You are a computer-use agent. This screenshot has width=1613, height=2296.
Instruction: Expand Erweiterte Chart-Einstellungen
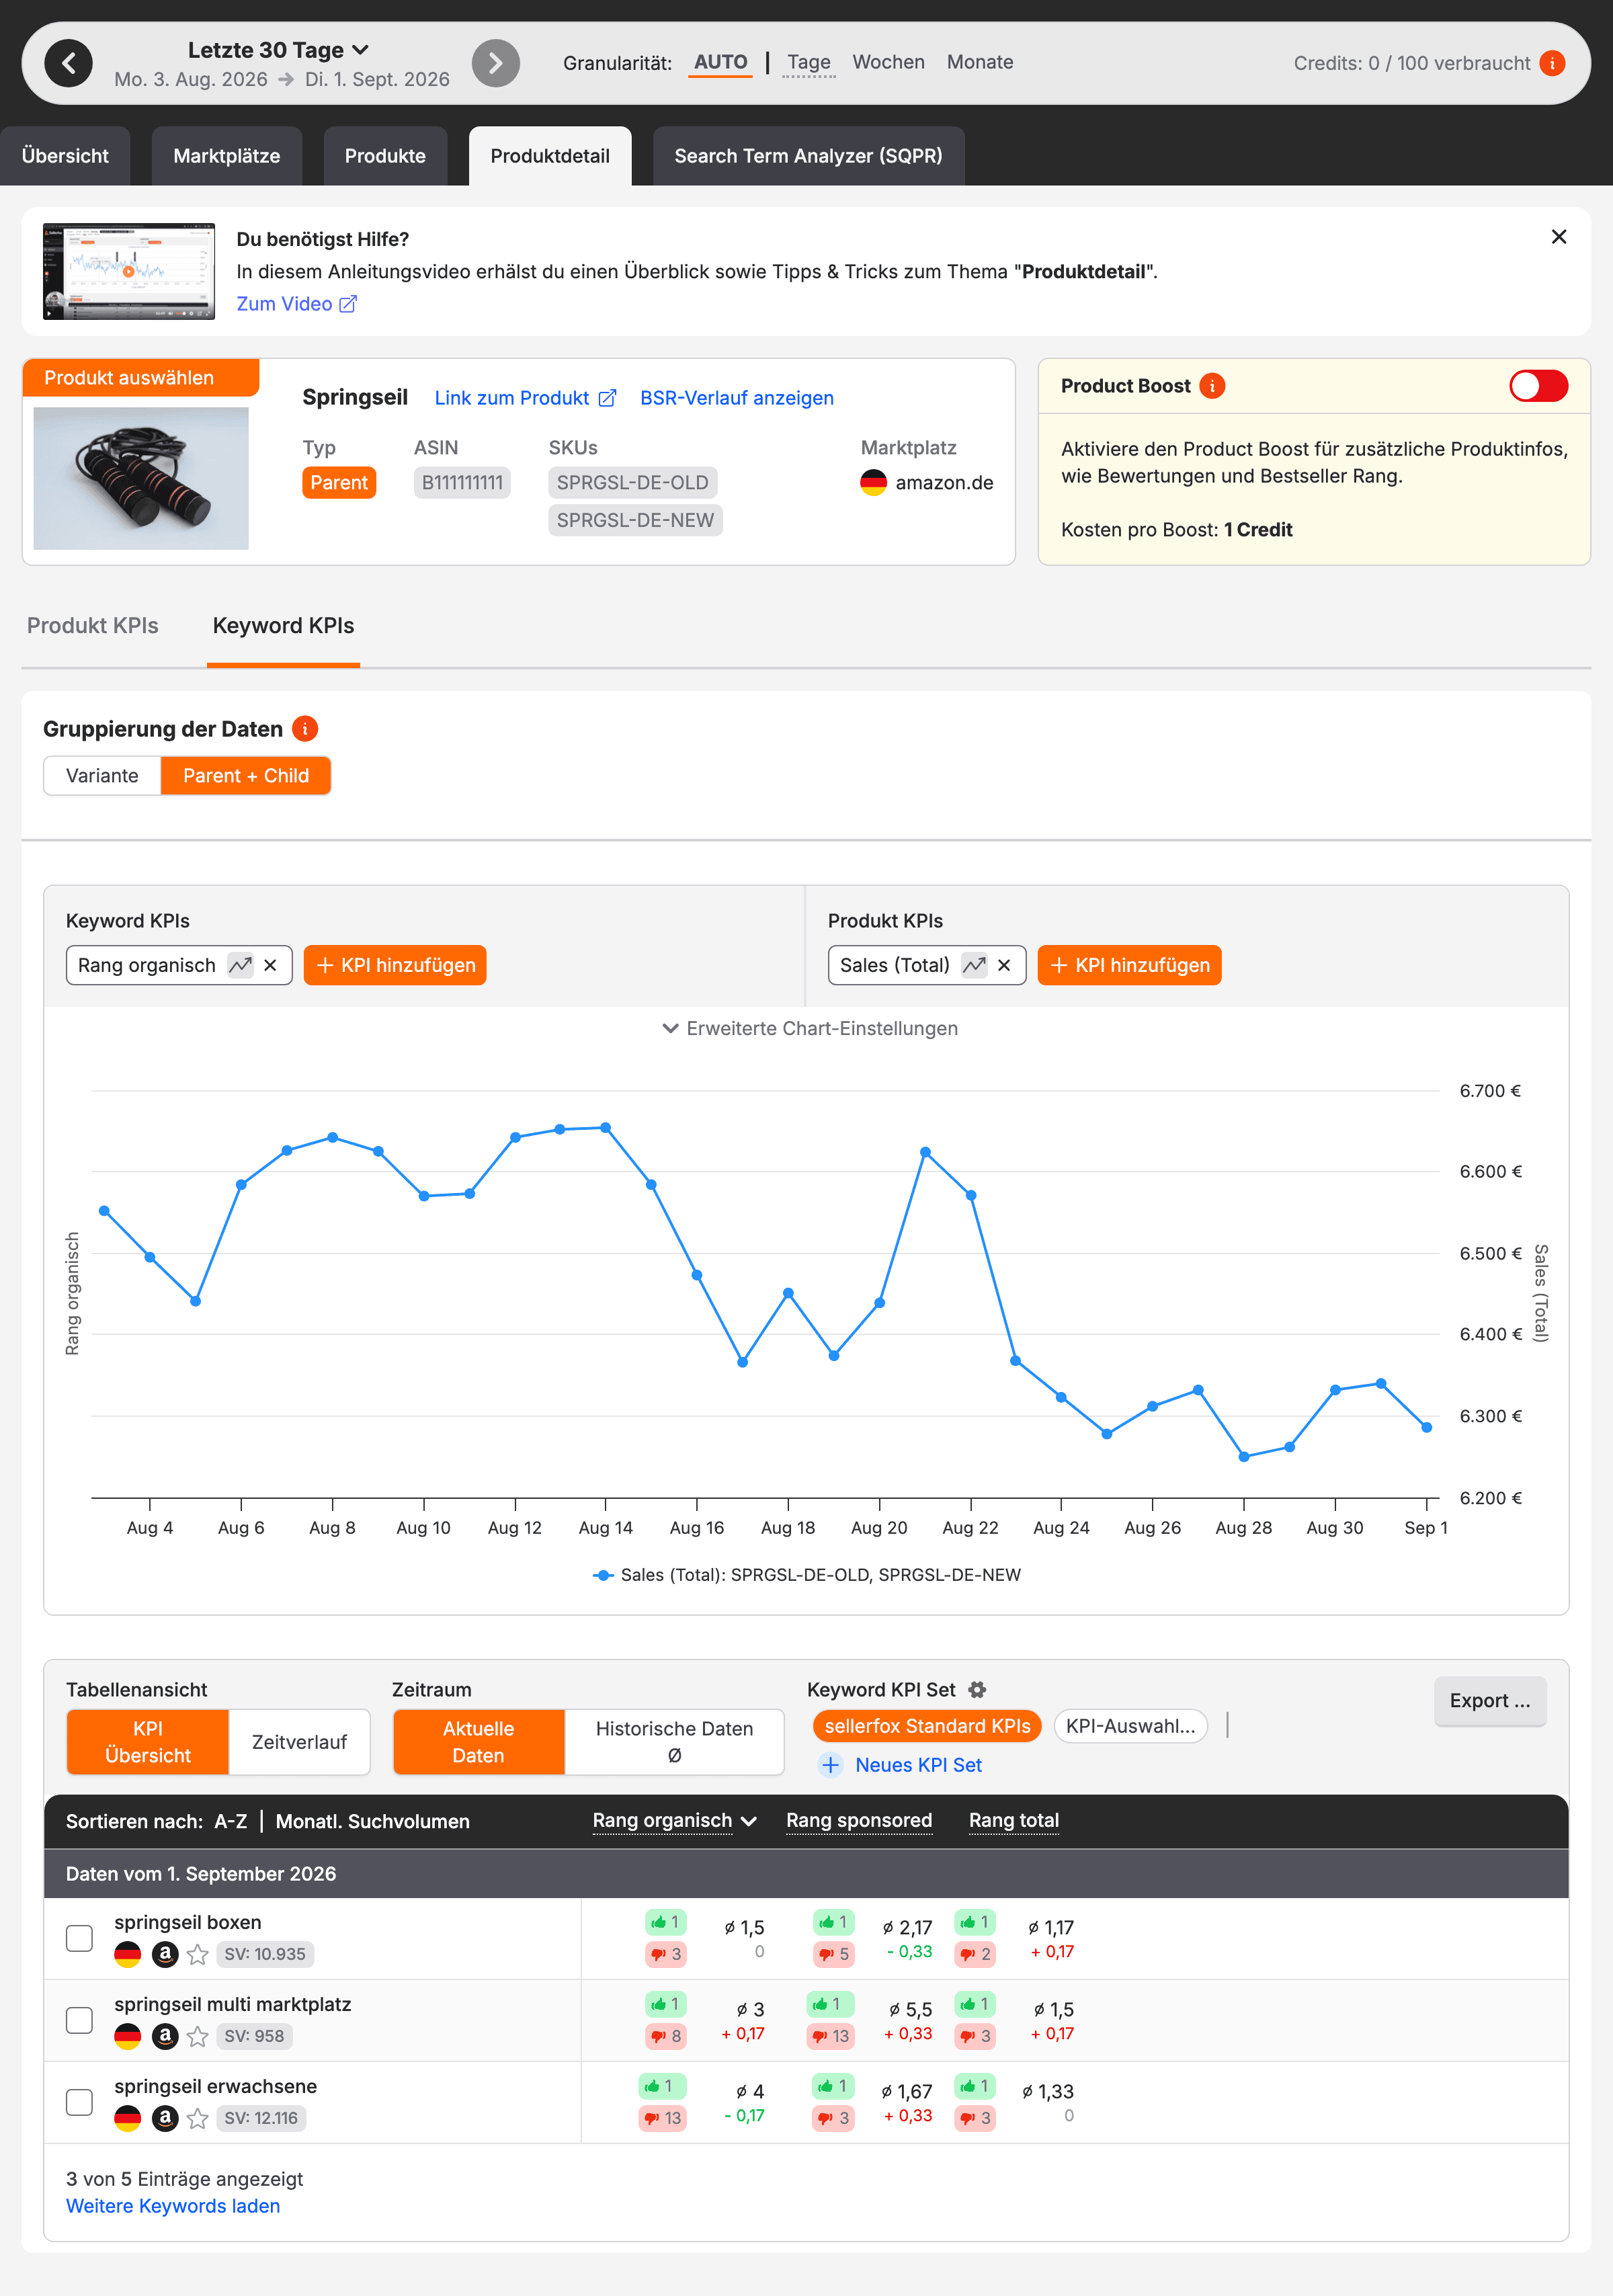[x=809, y=1028]
